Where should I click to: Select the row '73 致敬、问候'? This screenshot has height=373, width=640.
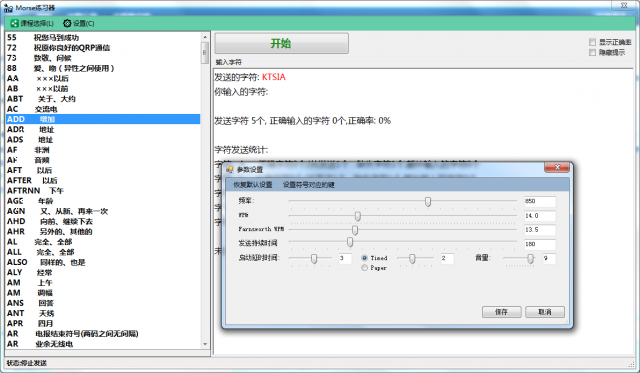[x=103, y=58]
